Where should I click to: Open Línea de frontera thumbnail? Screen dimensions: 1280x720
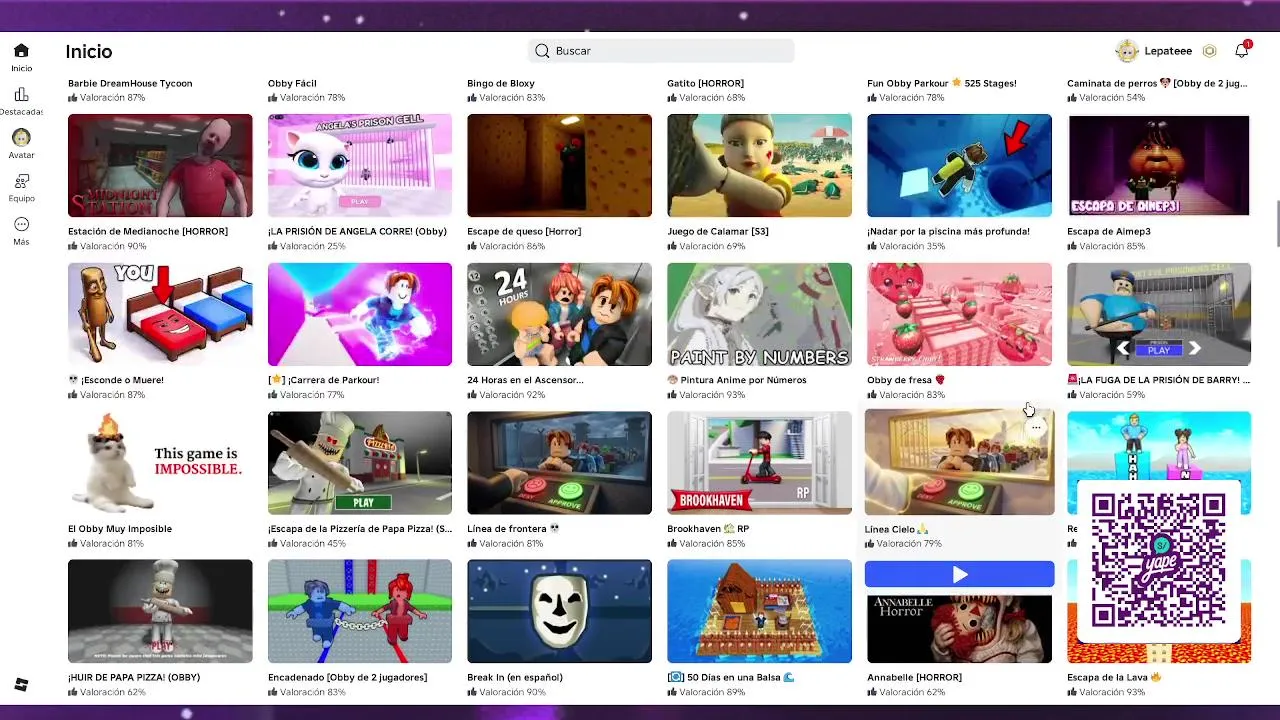tap(559, 463)
